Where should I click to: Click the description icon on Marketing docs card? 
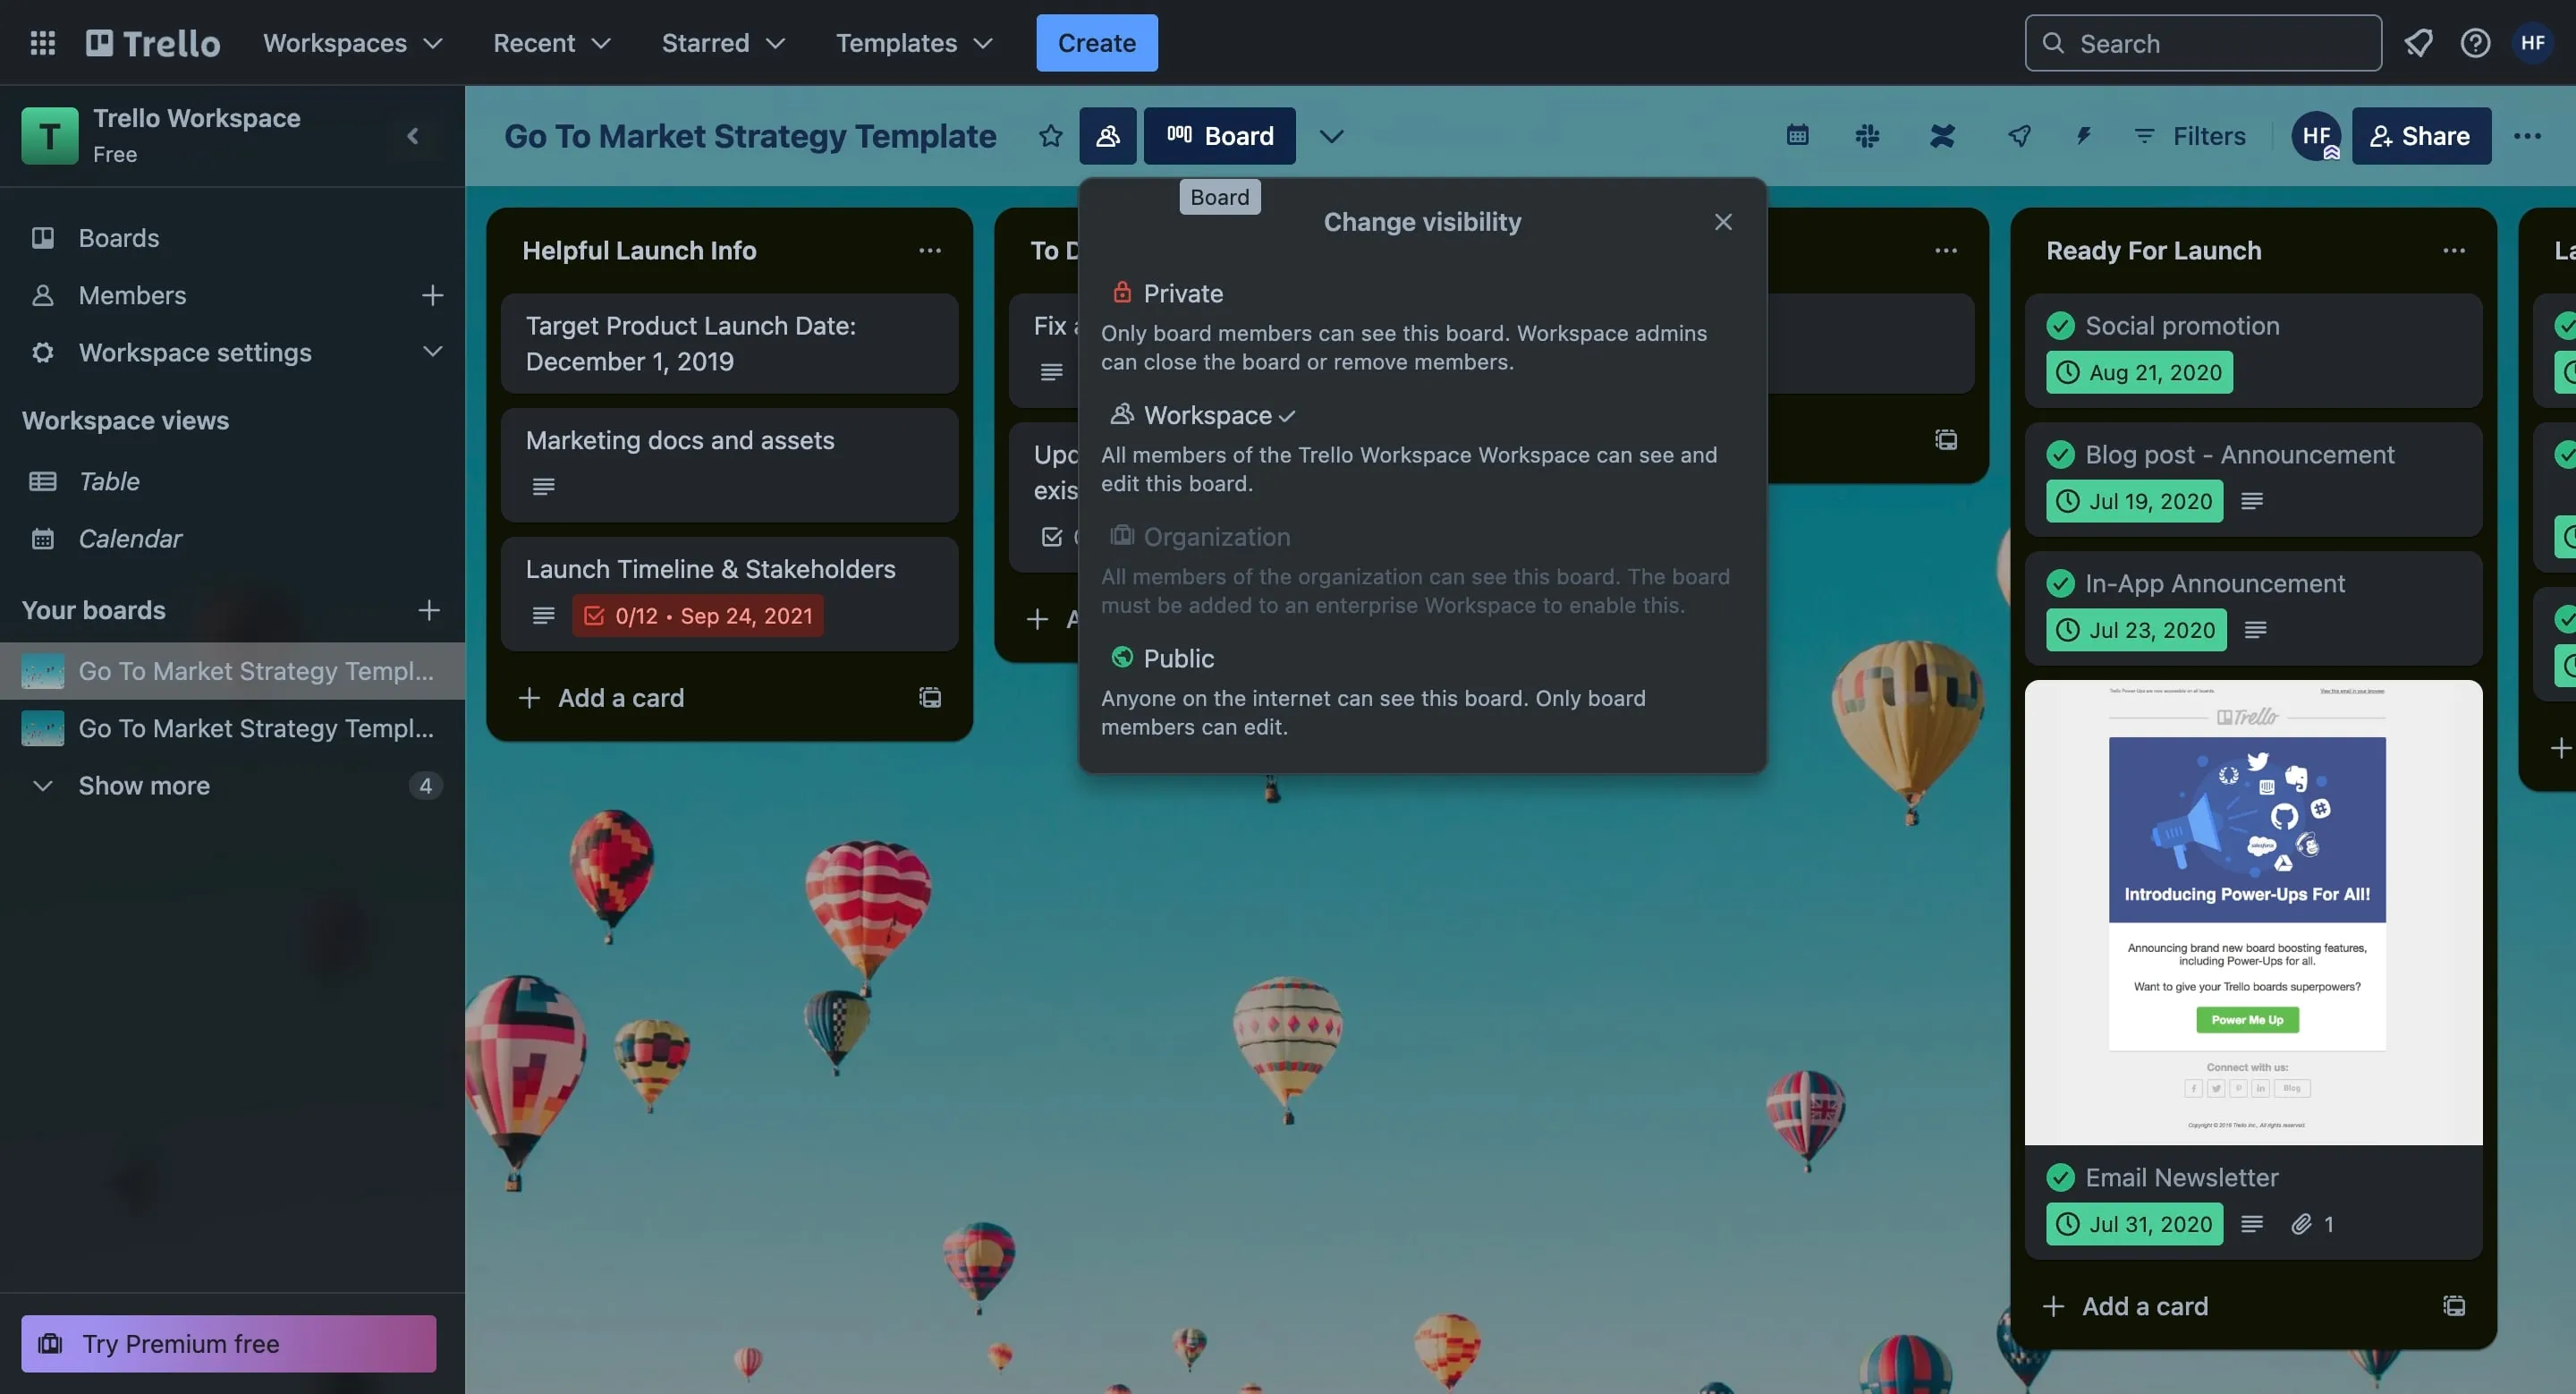click(543, 487)
